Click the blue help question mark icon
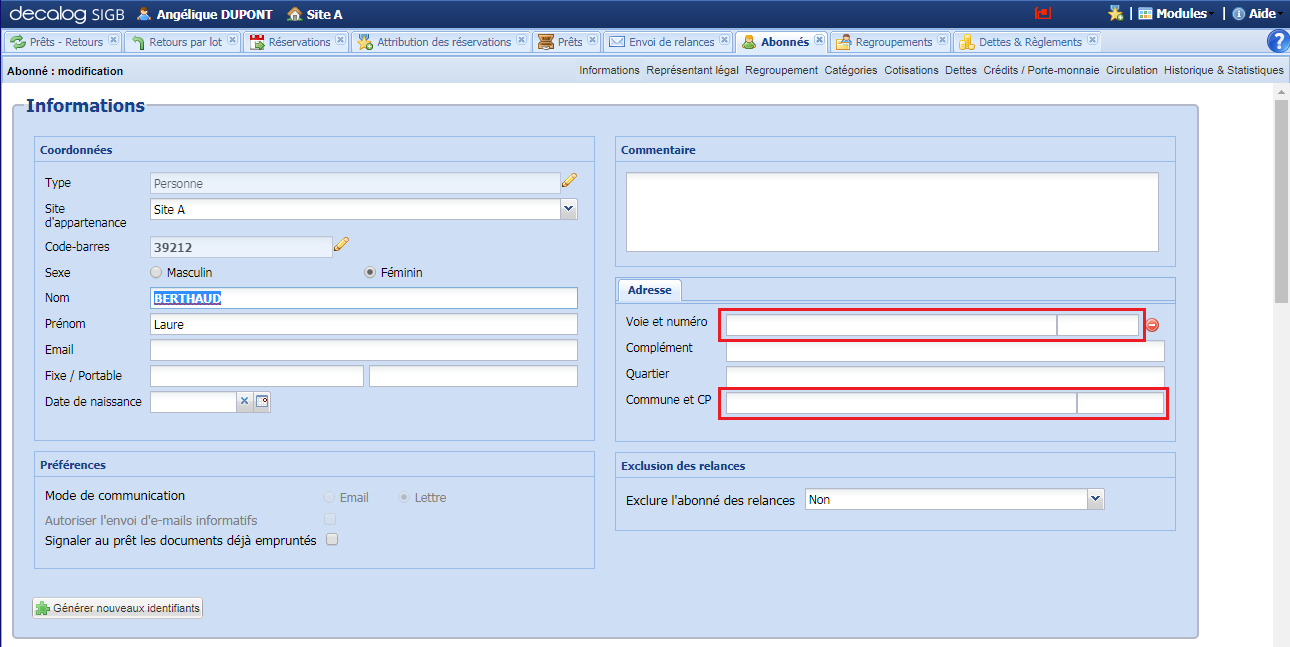 1277,41
